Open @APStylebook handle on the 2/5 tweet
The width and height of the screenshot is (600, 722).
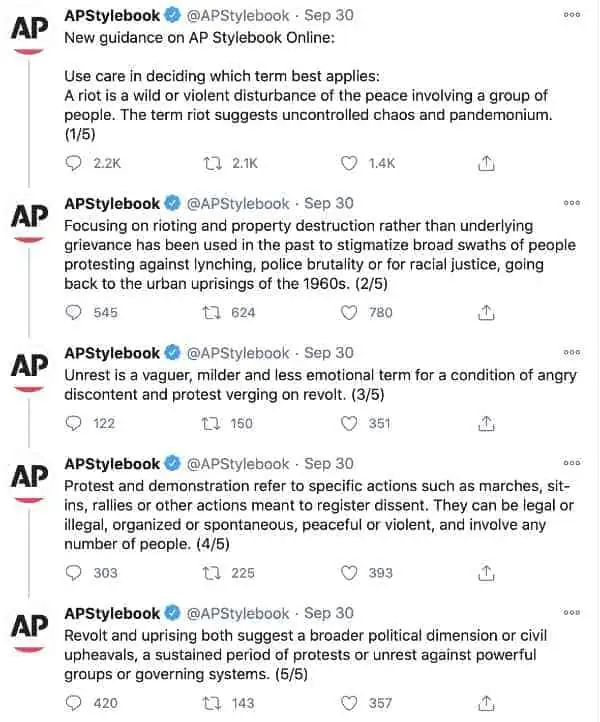(238, 204)
